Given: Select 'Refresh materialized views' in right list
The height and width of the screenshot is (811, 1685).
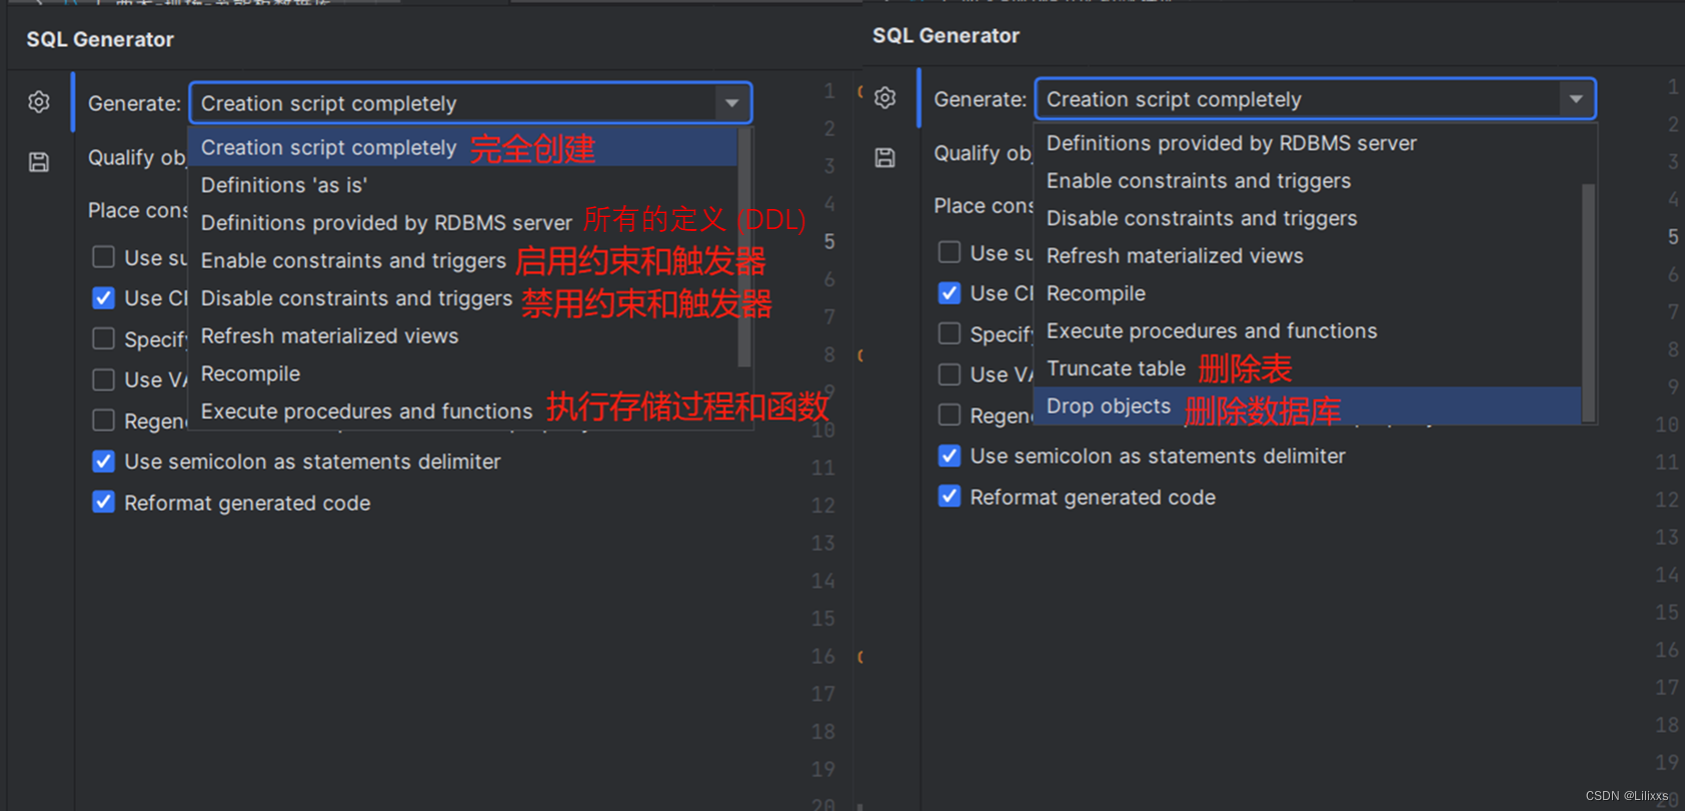Looking at the screenshot, I should click(1308, 256).
